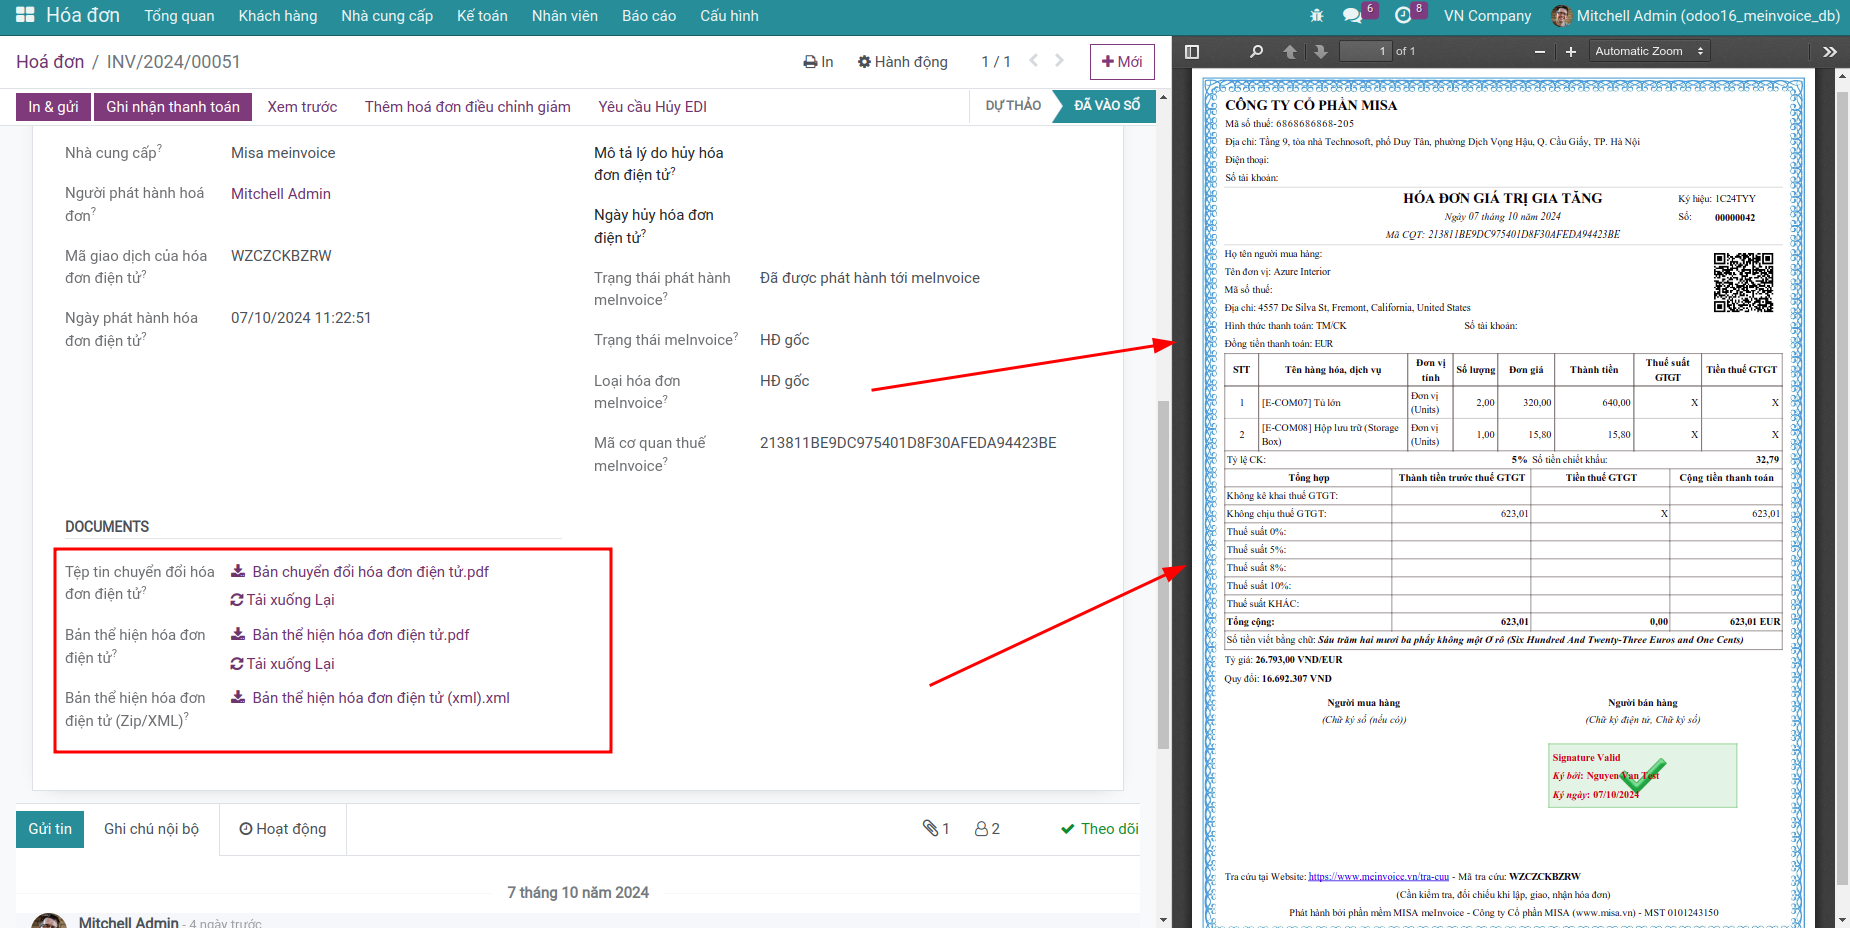Image resolution: width=1850 pixels, height=928 pixels.
Task: Download Bản chuyển đổi hóa đơn điện tử.pdf
Action: (370, 572)
